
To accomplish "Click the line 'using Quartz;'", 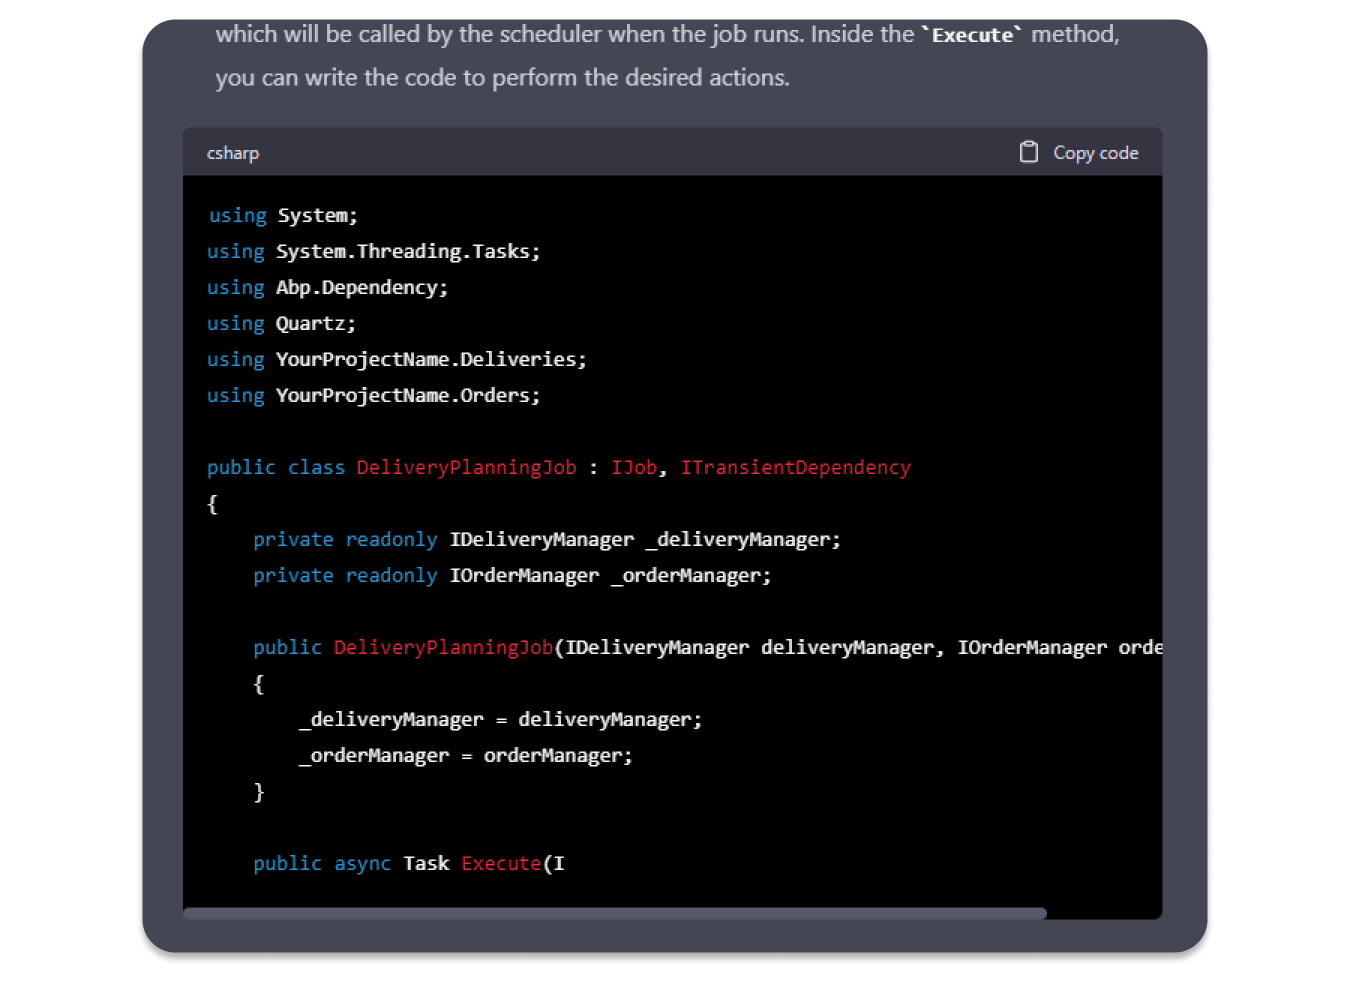I will tap(281, 324).
